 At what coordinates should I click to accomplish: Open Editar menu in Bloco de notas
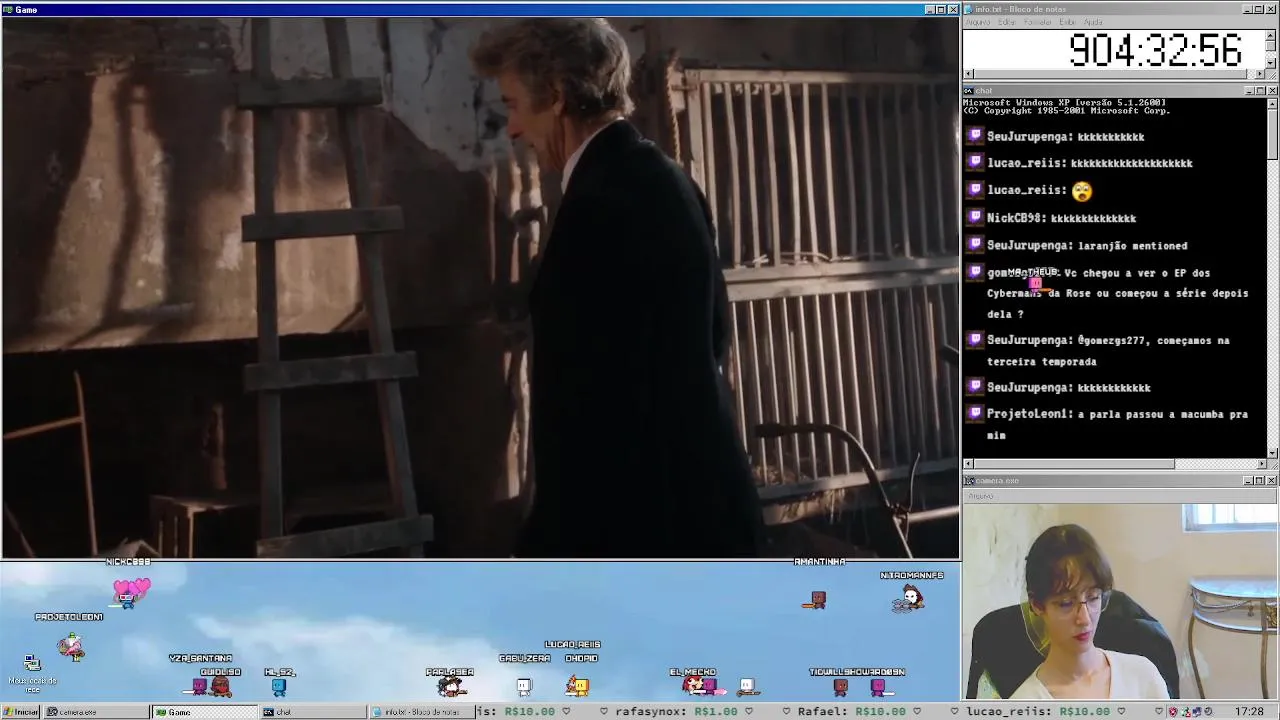tap(1006, 22)
